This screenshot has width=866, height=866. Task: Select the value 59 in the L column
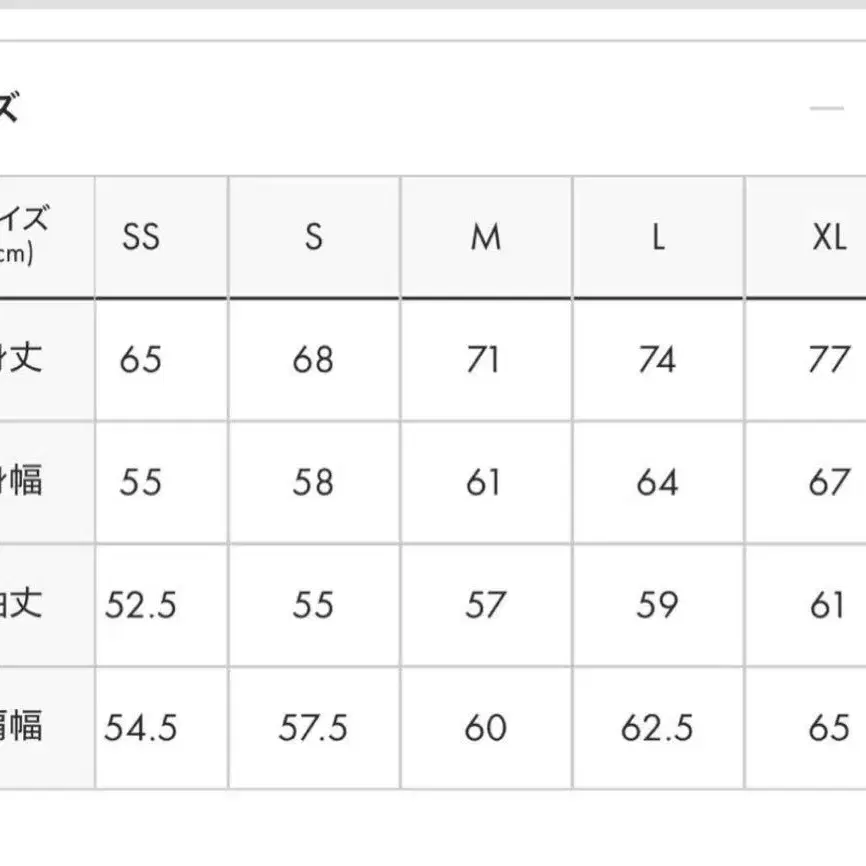(657, 605)
